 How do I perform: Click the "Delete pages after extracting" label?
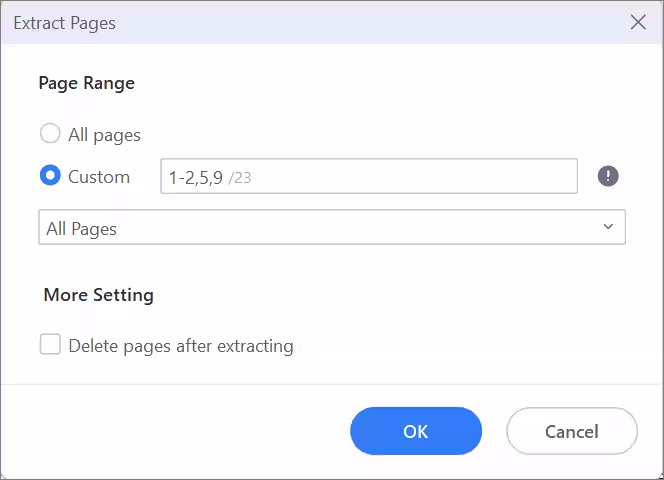(x=181, y=346)
